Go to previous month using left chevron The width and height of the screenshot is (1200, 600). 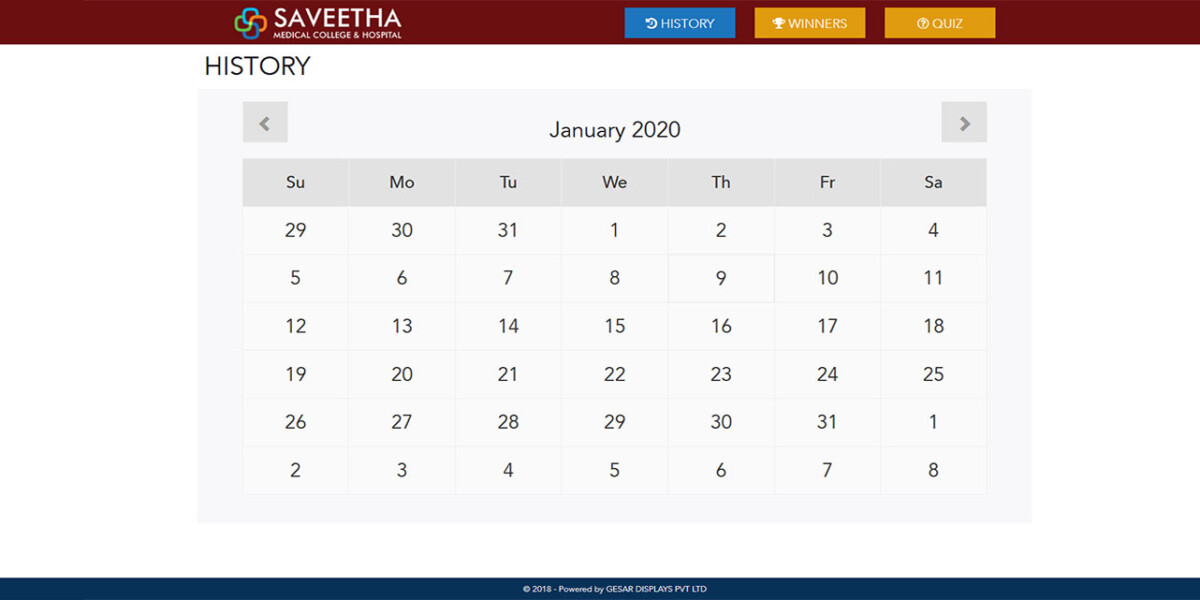click(265, 122)
